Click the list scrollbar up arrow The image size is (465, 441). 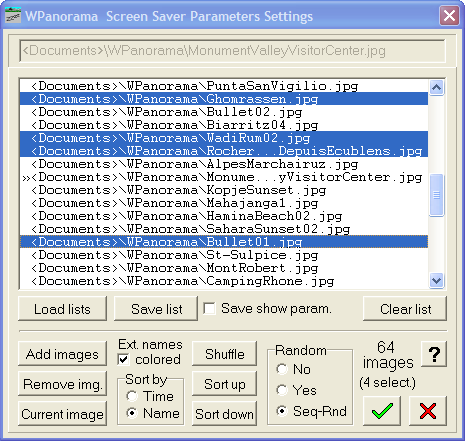click(x=436, y=88)
